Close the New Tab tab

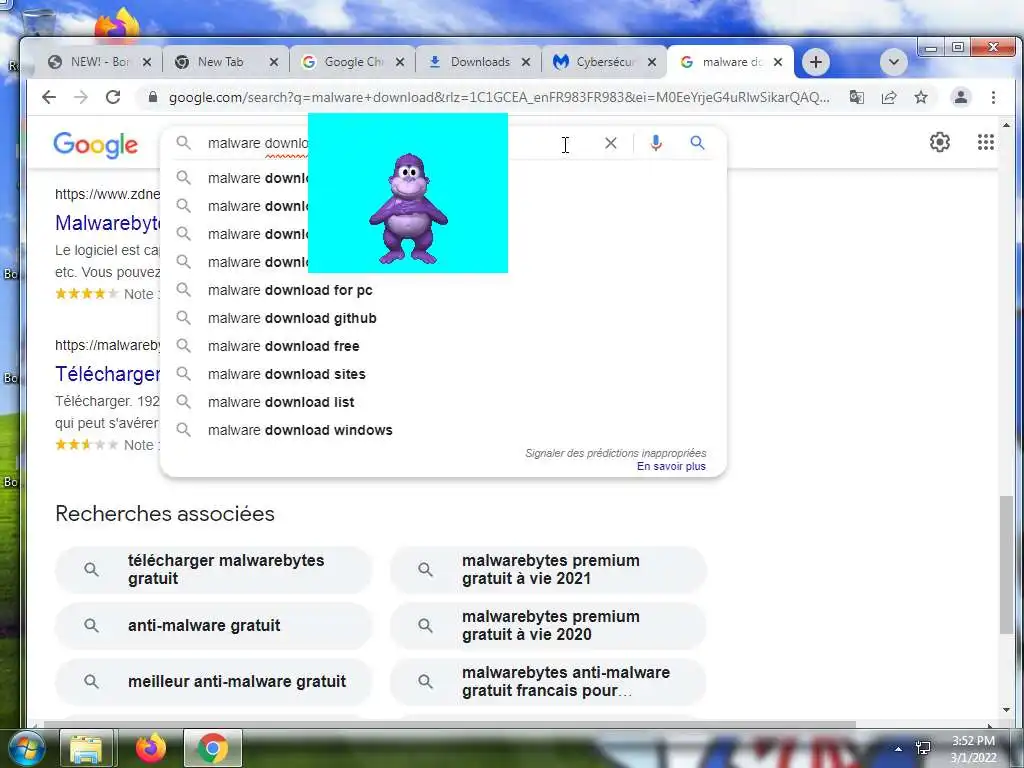click(274, 62)
